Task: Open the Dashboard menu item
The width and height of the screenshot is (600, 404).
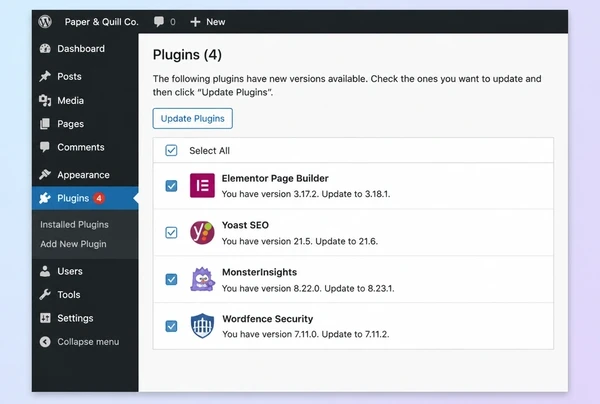Action: click(x=85, y=49)
